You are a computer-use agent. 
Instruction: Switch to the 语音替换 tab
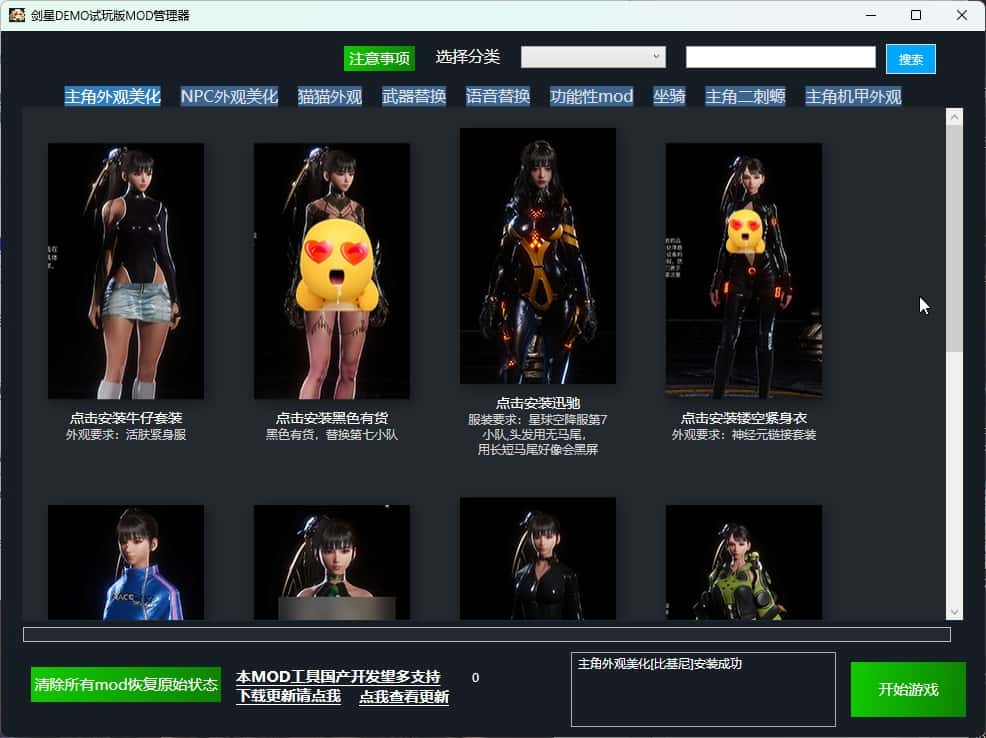point(498,96)
